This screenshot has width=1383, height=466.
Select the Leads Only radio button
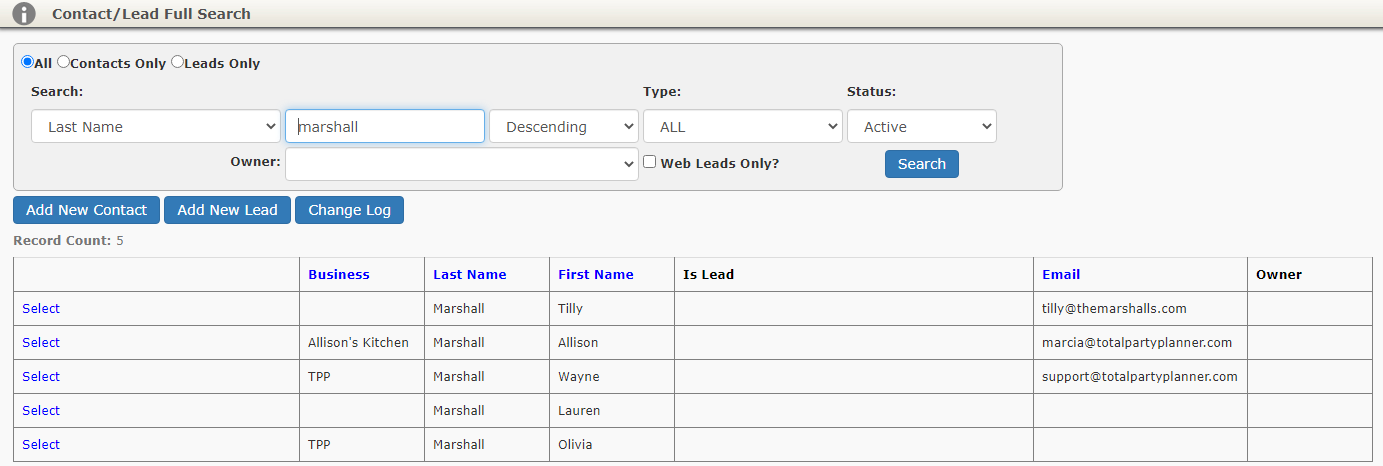(177, 62)
